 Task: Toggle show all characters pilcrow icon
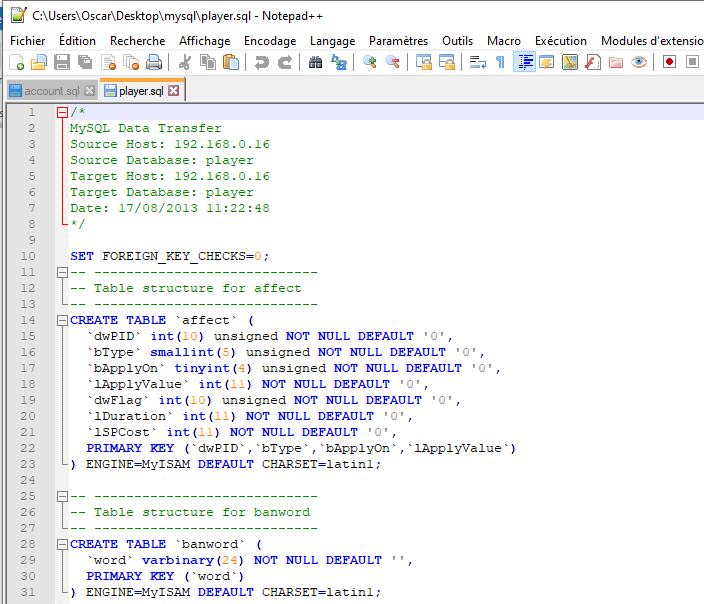pos(501,62)
